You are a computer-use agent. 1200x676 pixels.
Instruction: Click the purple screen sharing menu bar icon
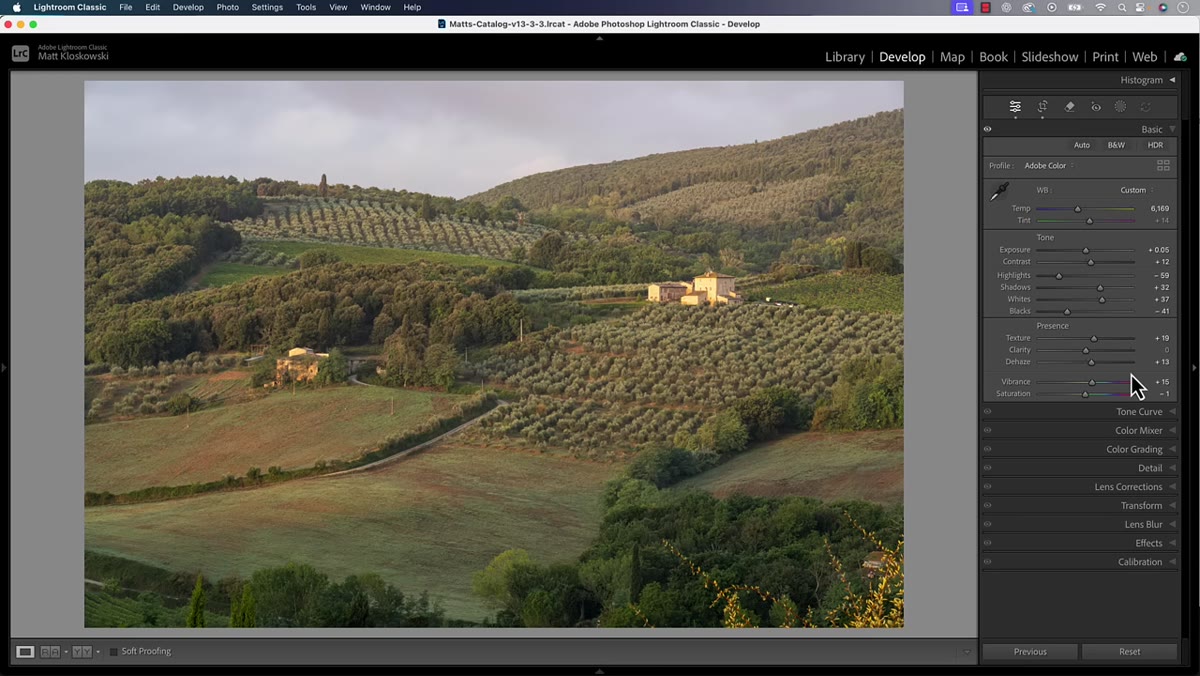(962, 7)
